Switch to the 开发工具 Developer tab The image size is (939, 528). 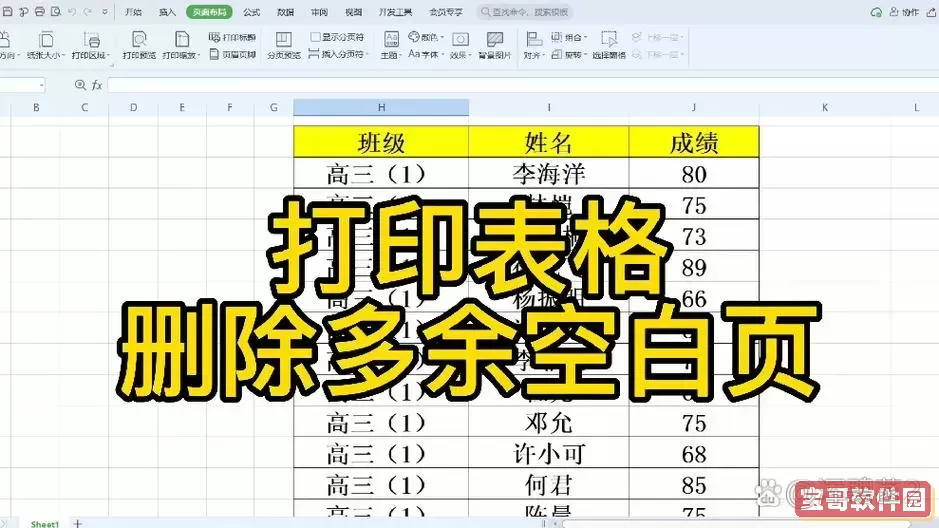click(x=396, y=12)
